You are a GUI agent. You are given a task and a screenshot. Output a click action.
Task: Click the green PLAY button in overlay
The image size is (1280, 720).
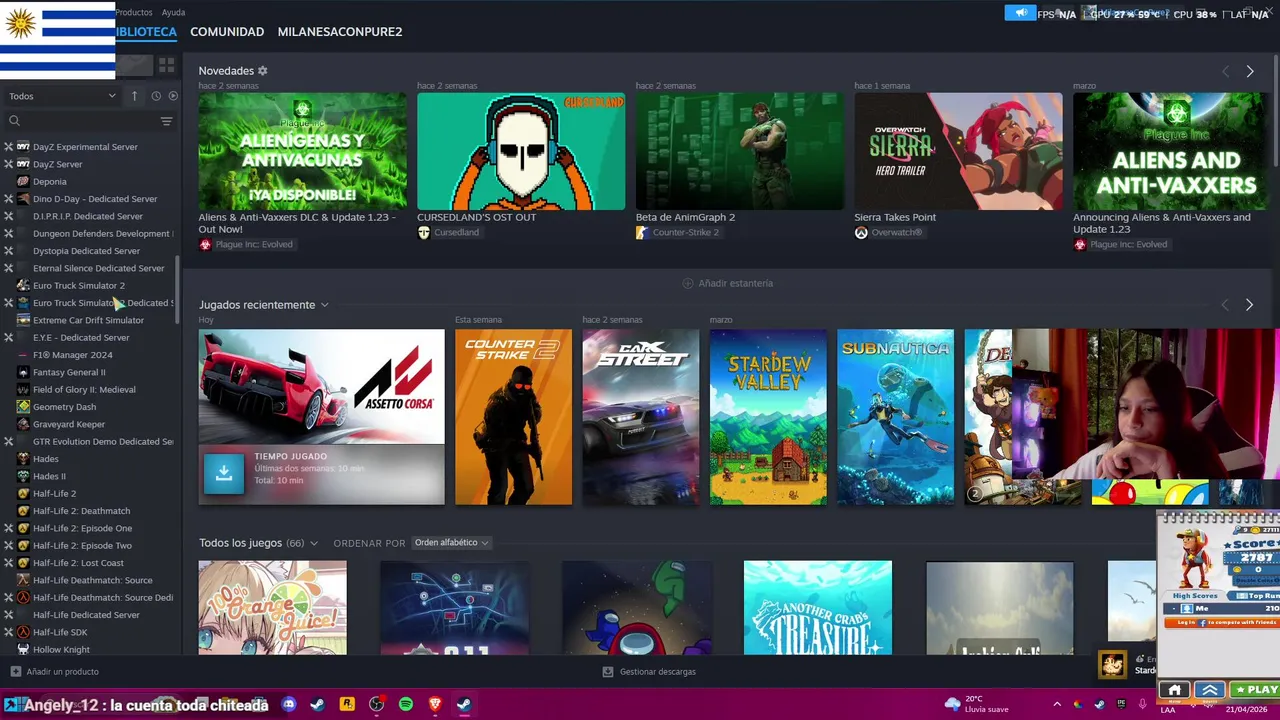(1256, 690)
